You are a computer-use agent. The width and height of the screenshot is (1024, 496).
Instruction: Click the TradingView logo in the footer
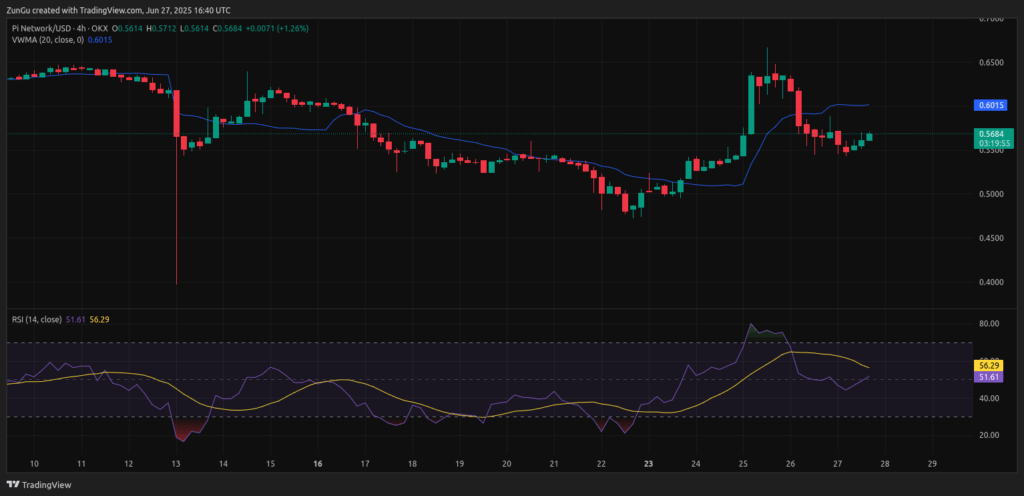pyautogui.click(x=39, y=485)
